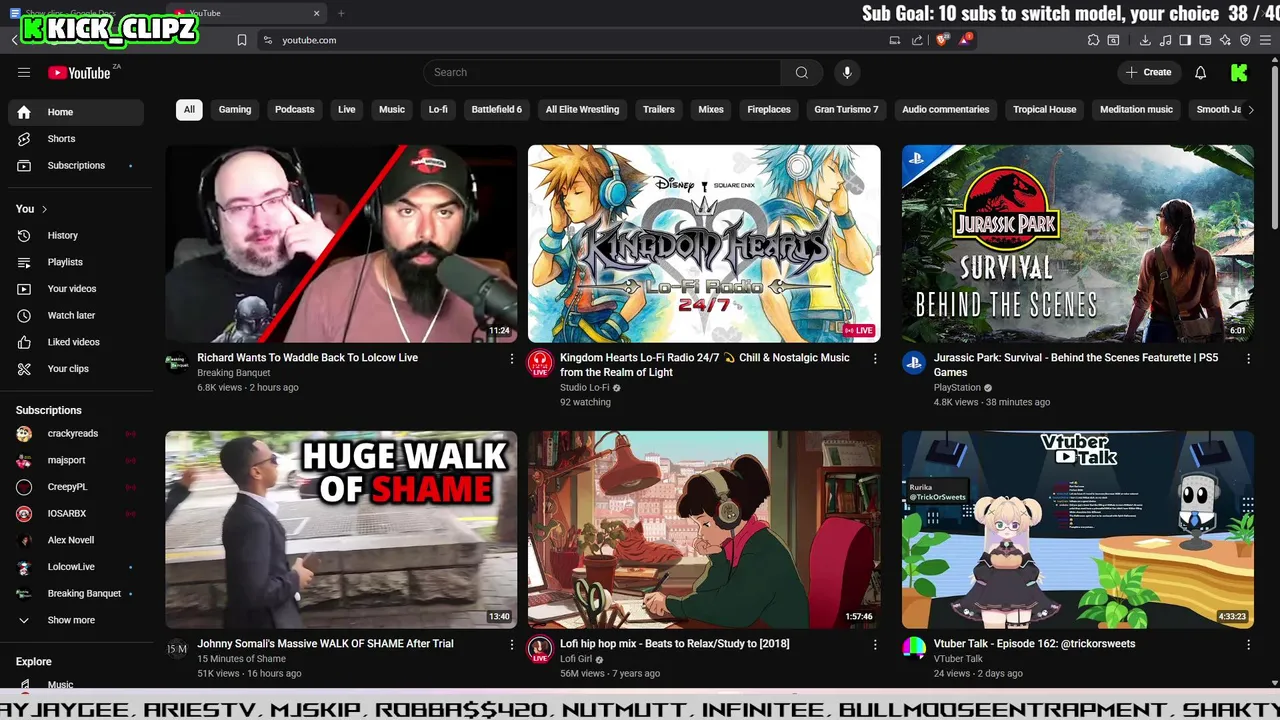Open options menu for Johnny Somali video
The width and height of the screenshot is (1280, 720).
[x=512, y=644]
